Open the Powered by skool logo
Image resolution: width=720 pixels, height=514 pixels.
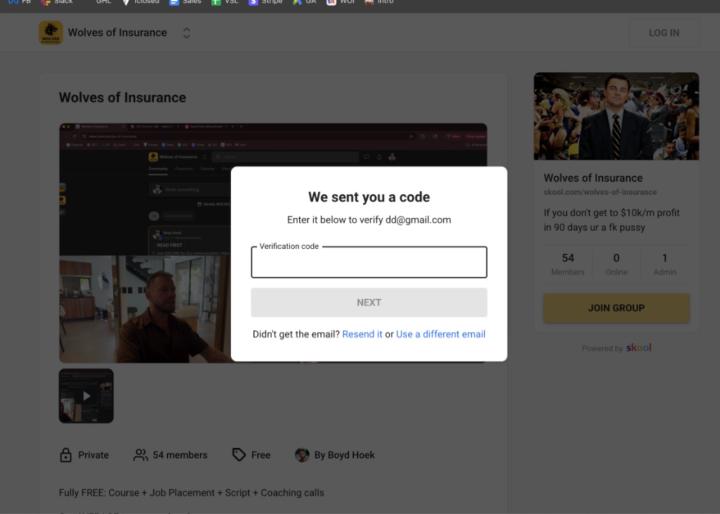pyautogui.click(x=638, y=348)
